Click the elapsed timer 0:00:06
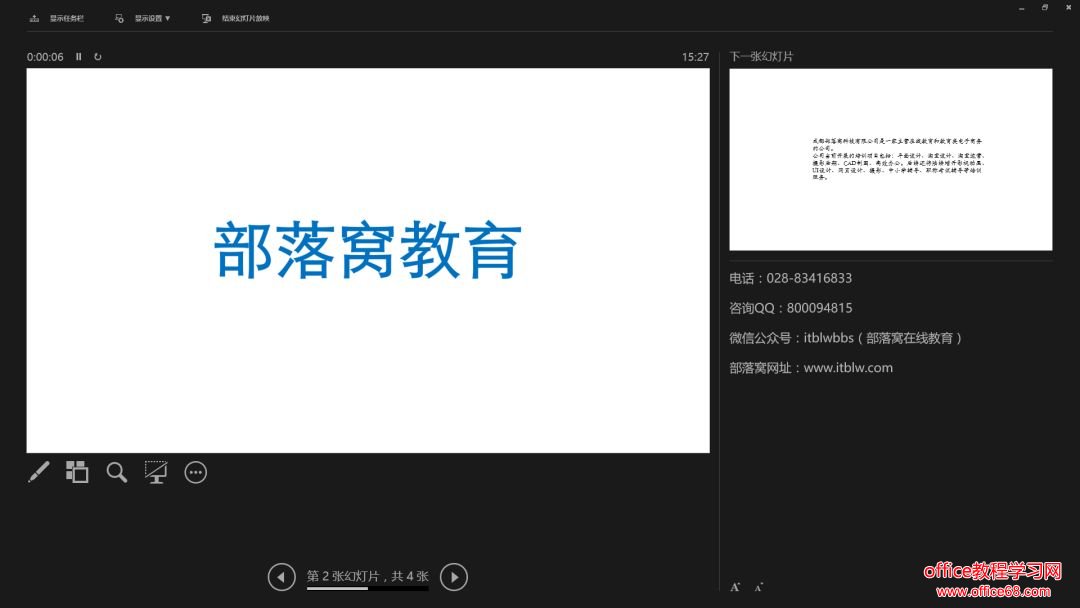Screen dimensions: 1080x608 (x=45, y=57)
